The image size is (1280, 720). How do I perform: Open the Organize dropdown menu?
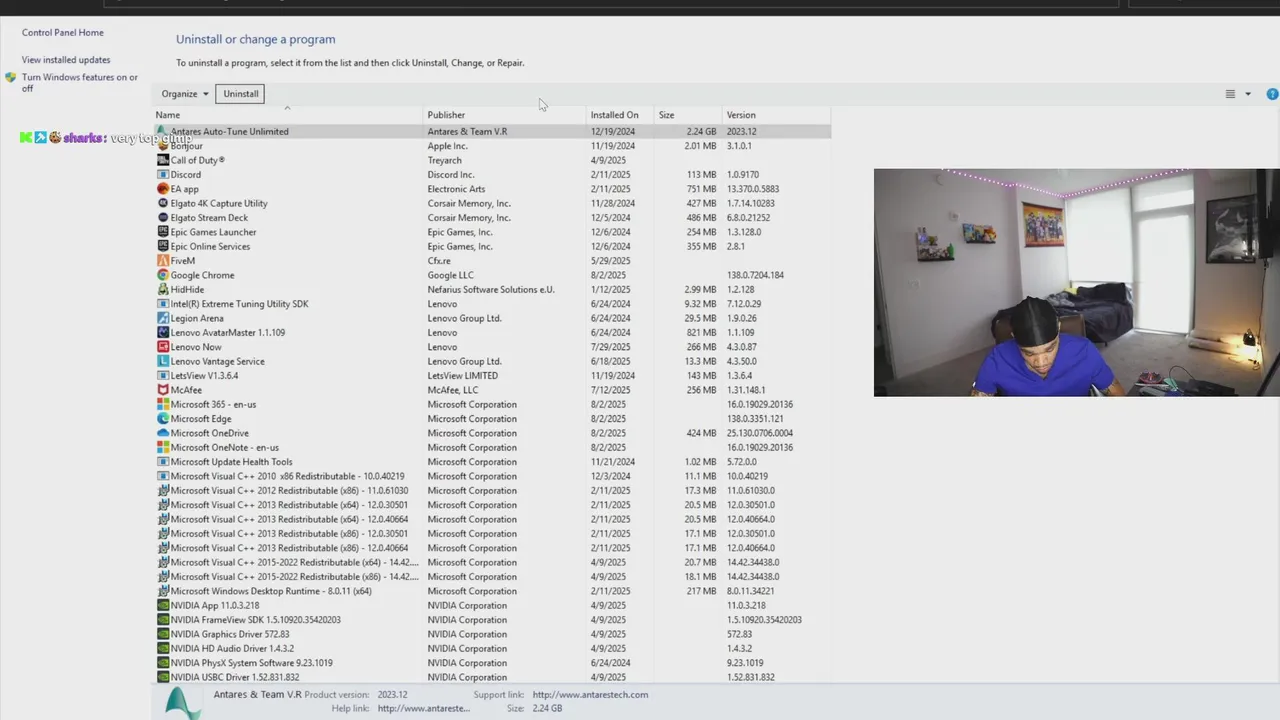pyautogui.click(x=185, y=94)
